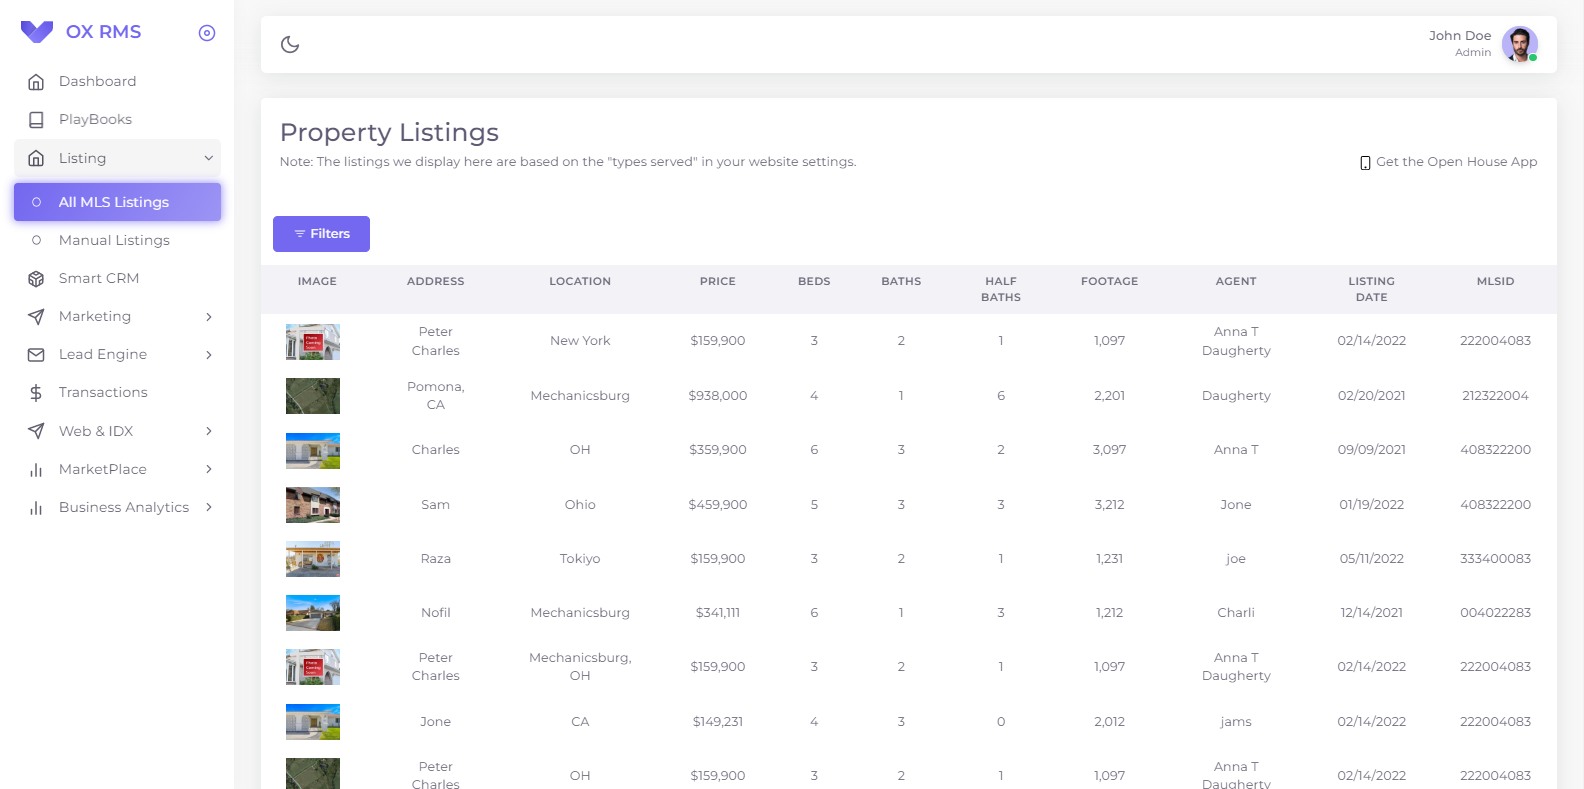Click the Smart CRM cube icon
1584x789 pixels.
[36, 279]
